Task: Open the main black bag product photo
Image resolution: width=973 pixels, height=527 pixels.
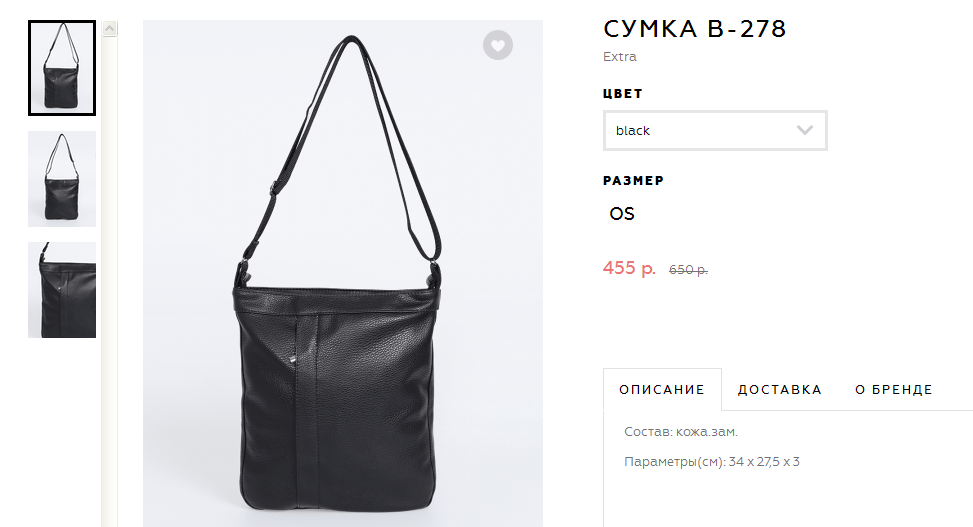Action: pos(343,273)
